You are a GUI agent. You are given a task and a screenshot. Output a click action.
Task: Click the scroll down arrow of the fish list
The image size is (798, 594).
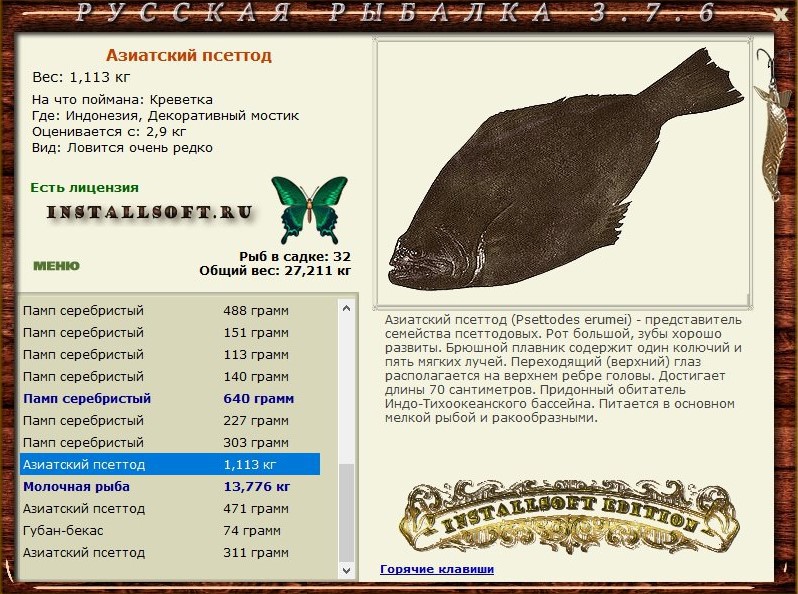pos(347,570)
